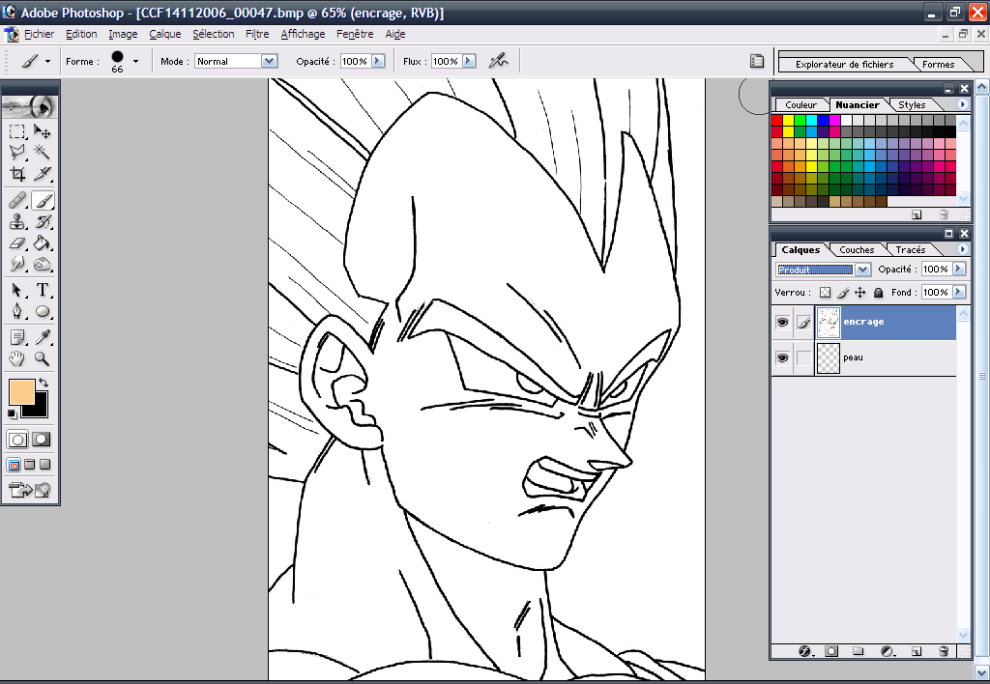Lock transparent pixels in Verrou row

pos(825,292)
